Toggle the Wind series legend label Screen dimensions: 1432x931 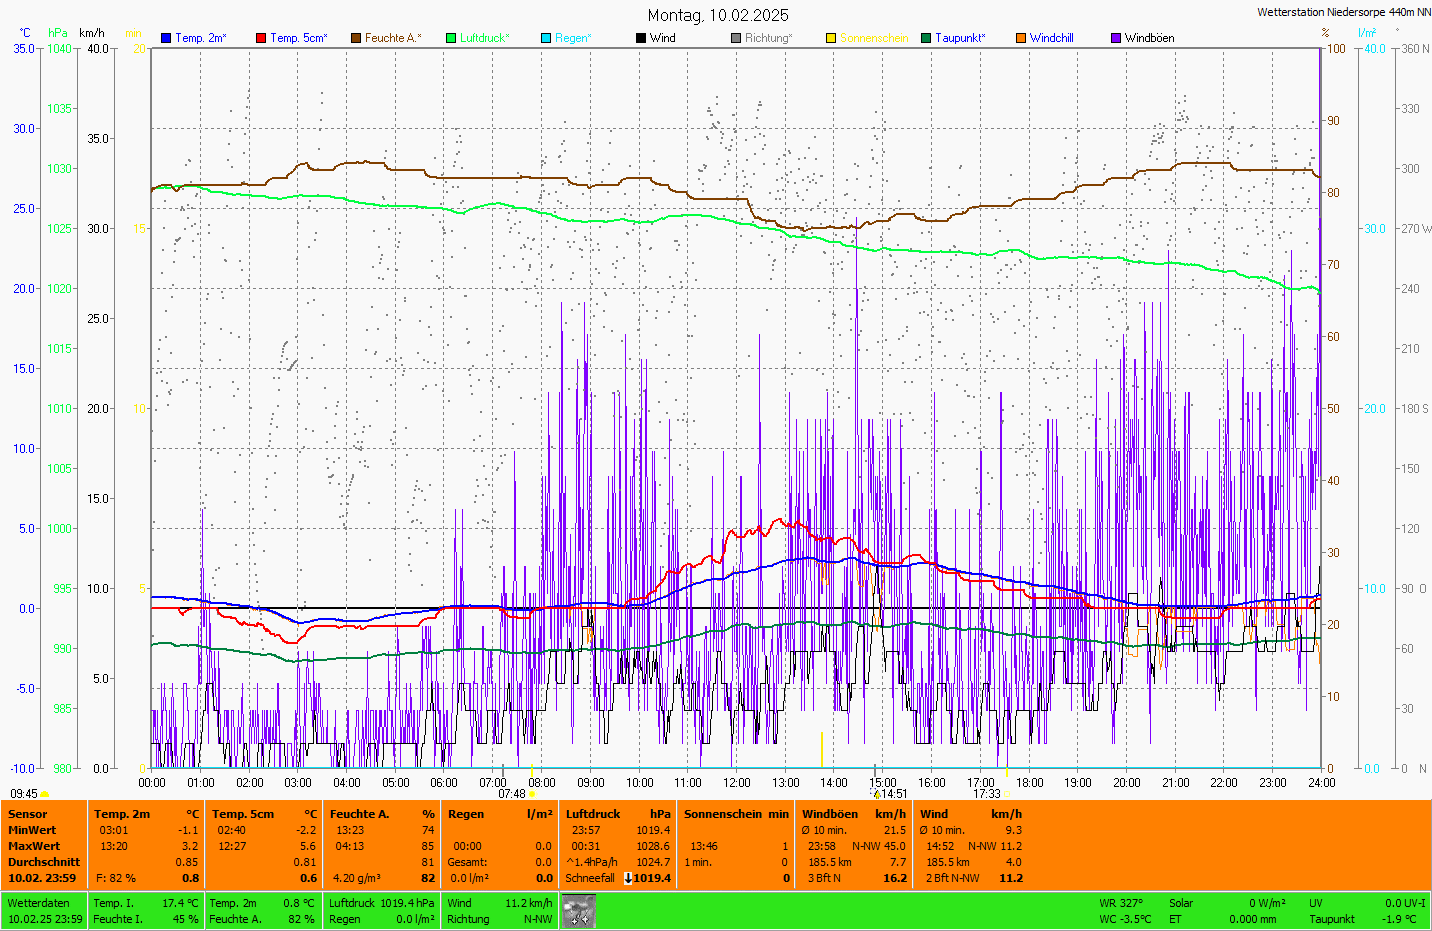pyautogui.click(x=662, y=38)
